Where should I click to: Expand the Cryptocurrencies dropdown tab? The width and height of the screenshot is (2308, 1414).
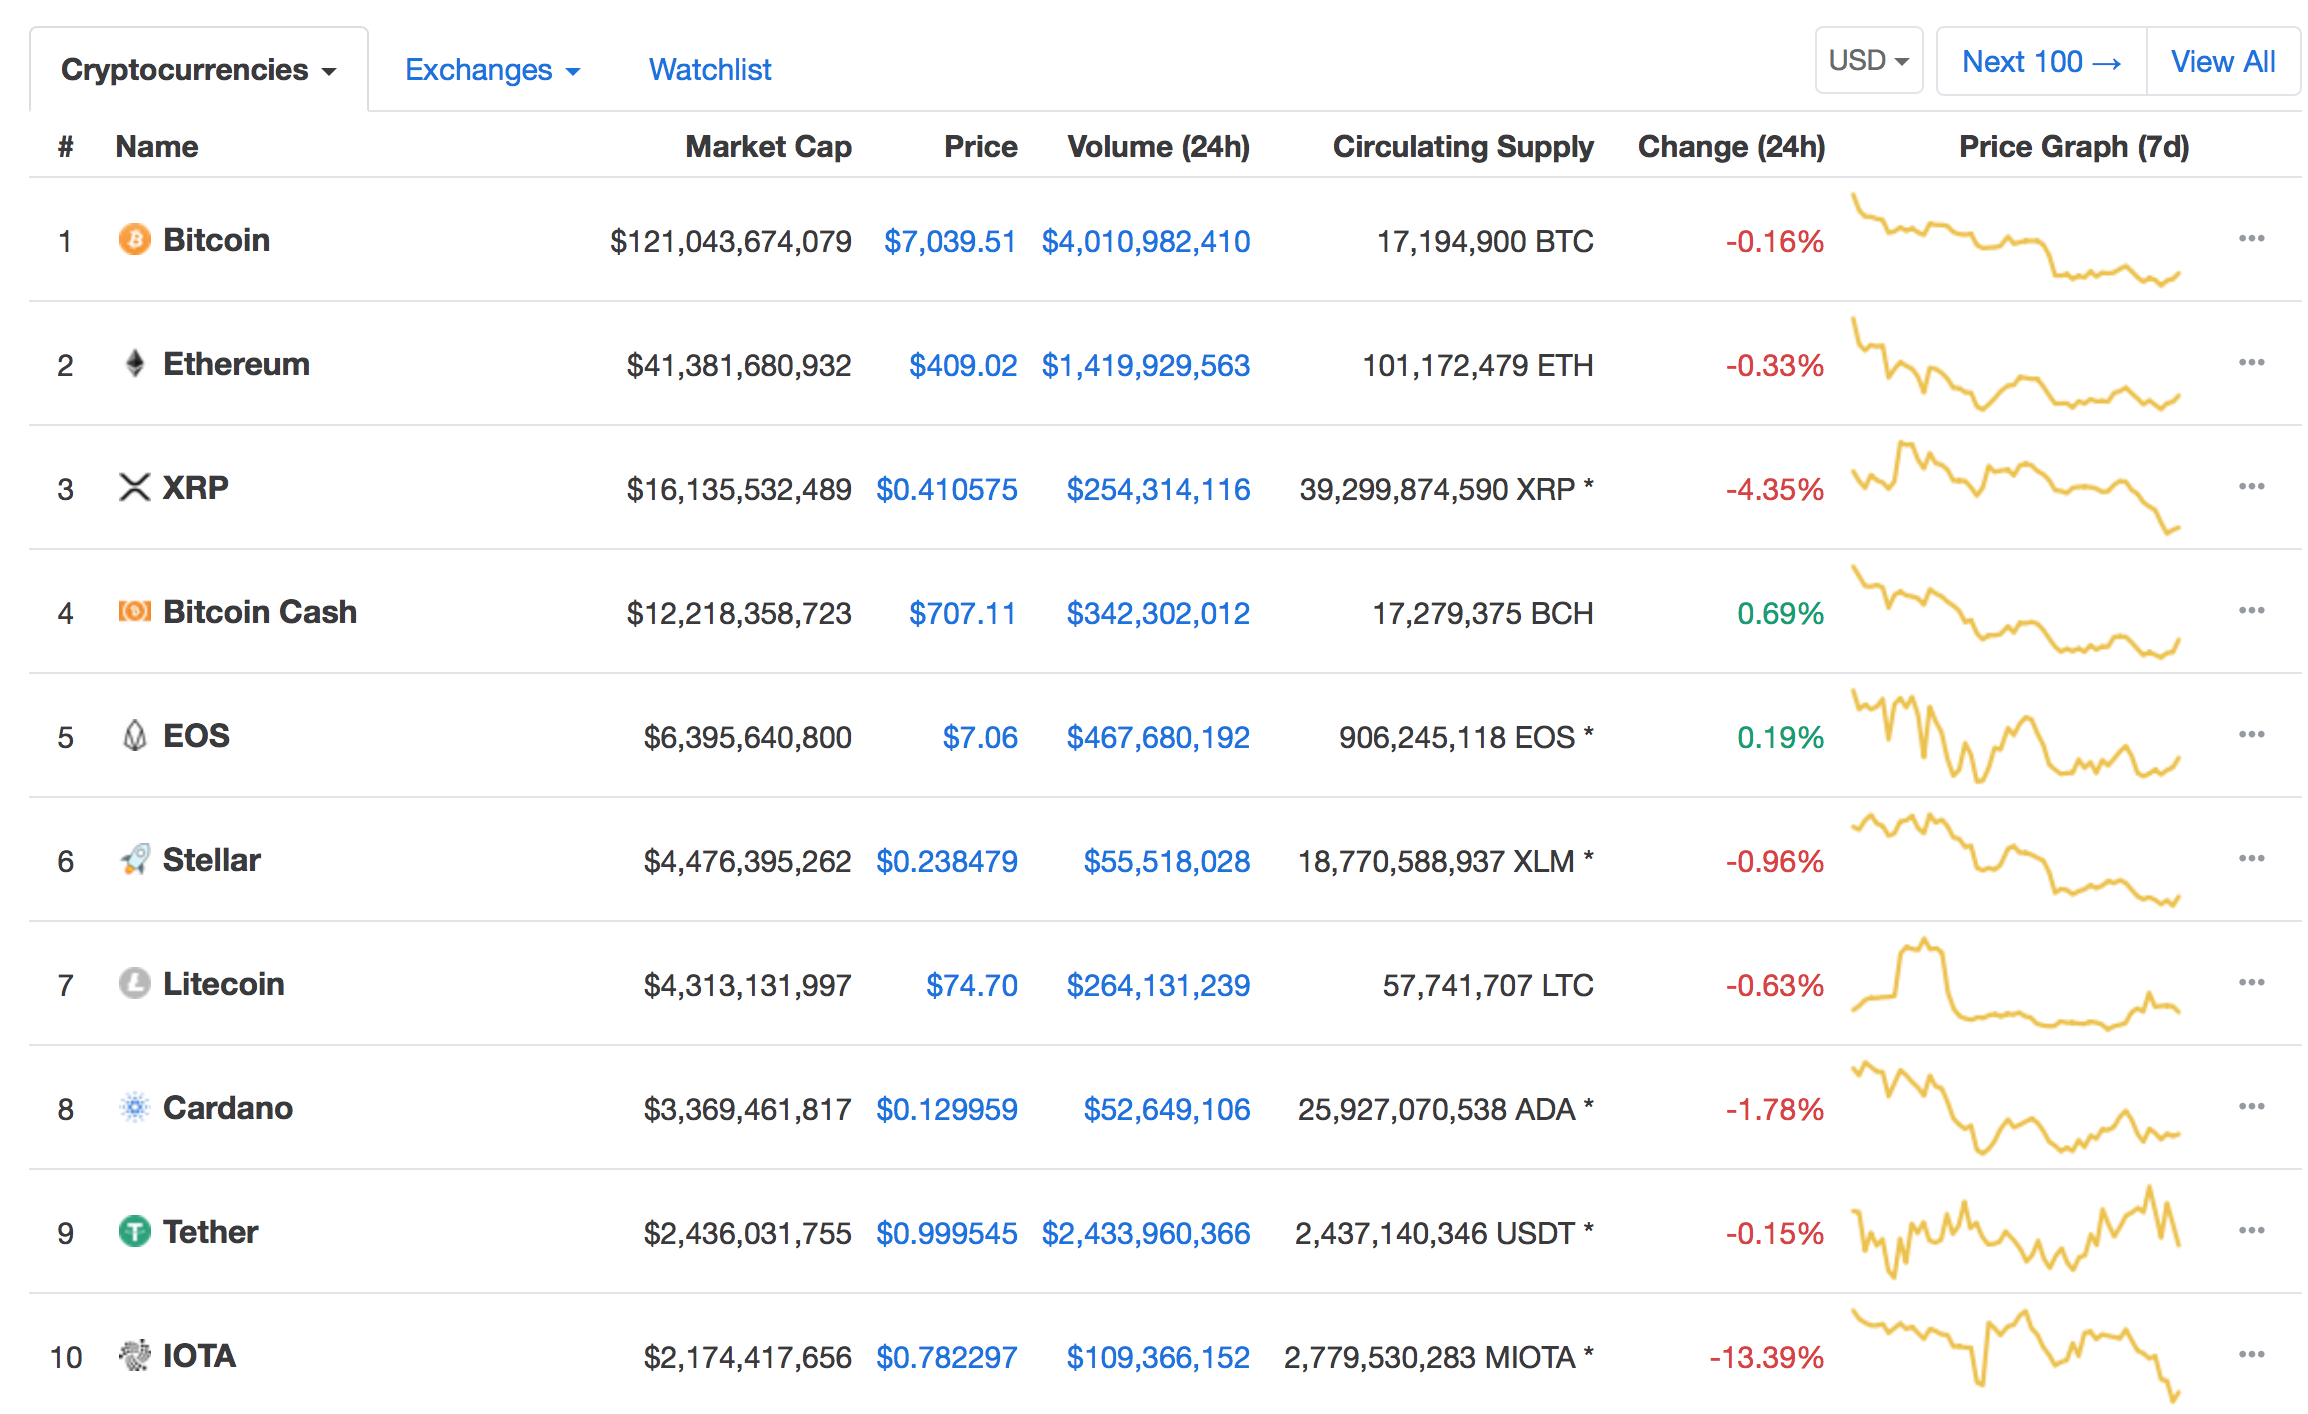point(199,69)
